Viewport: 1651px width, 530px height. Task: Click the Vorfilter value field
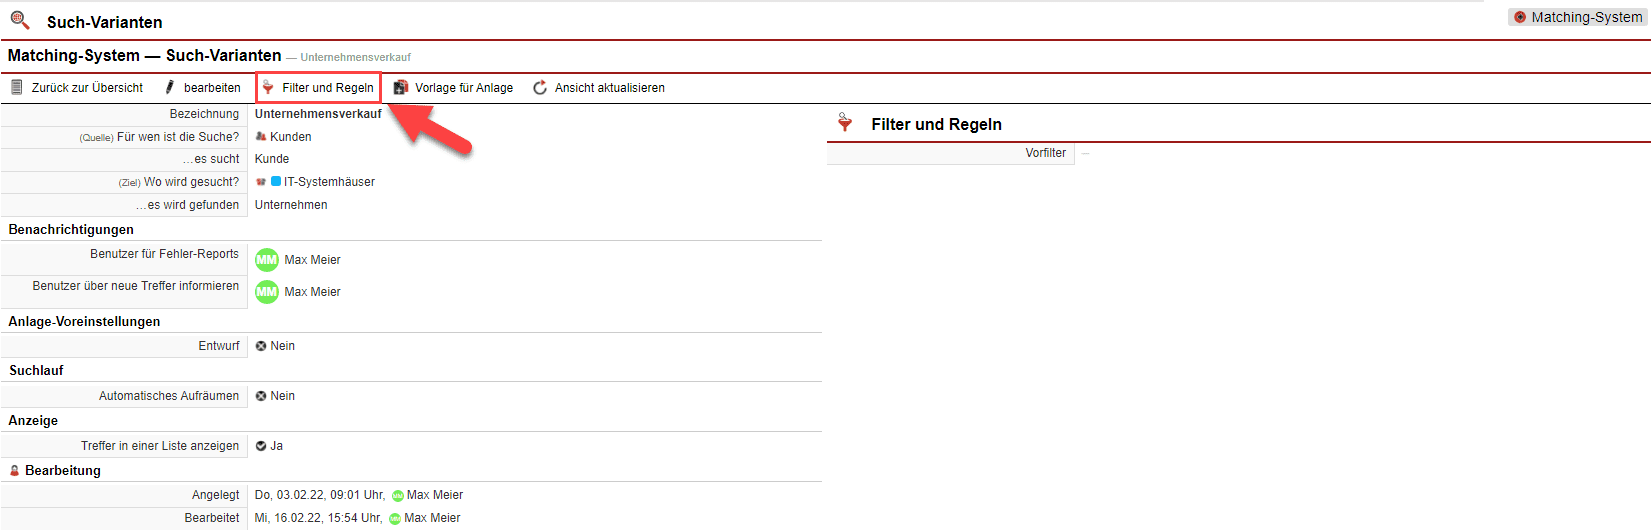click(1086, 154)
